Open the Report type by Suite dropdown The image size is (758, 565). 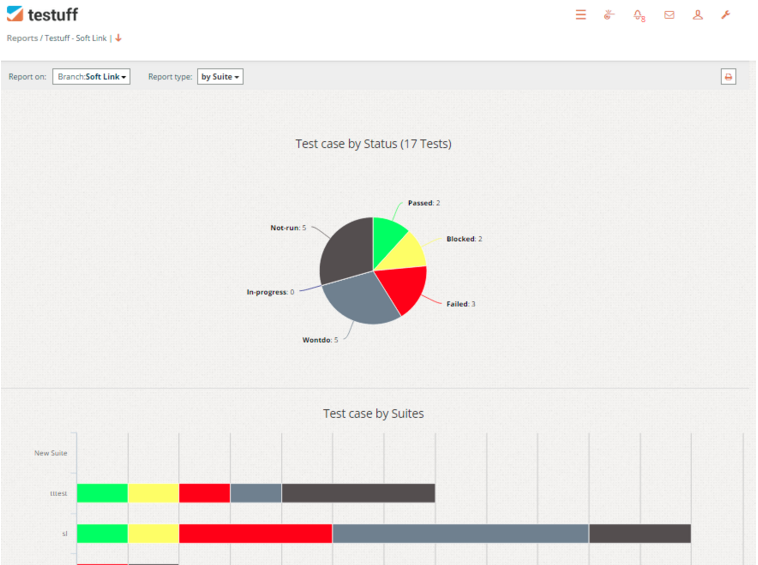click(x=220, y=77)
